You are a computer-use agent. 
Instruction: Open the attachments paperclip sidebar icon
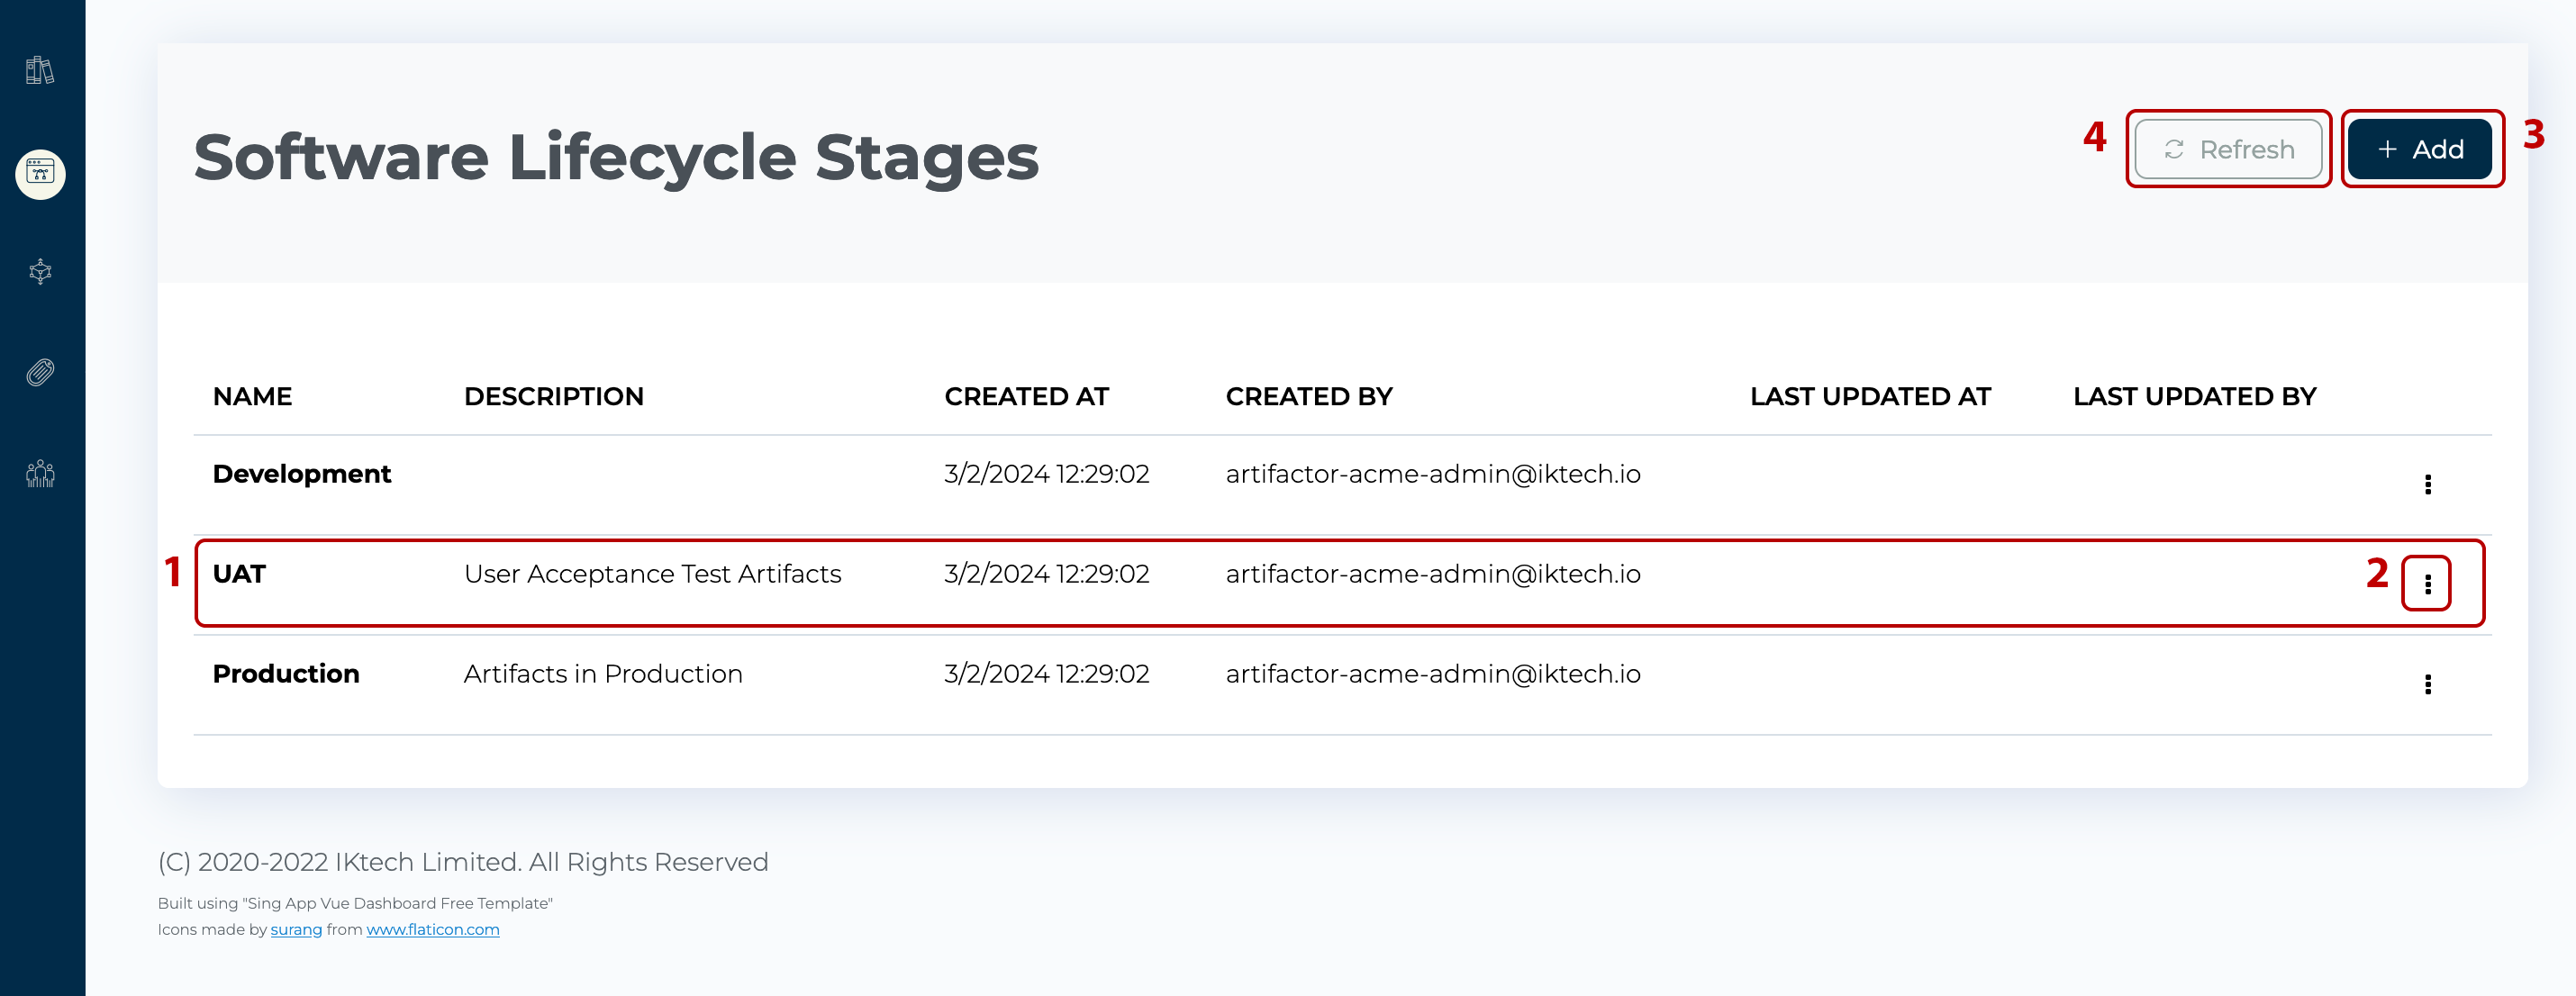(x=40, y=373)
